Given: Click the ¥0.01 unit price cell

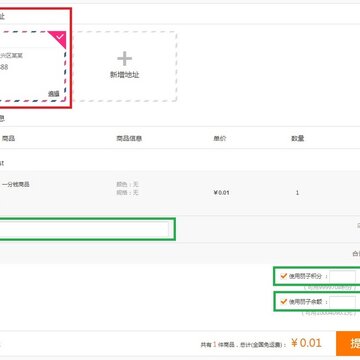Looking at the screenshot, I should (x=222, y=193).
